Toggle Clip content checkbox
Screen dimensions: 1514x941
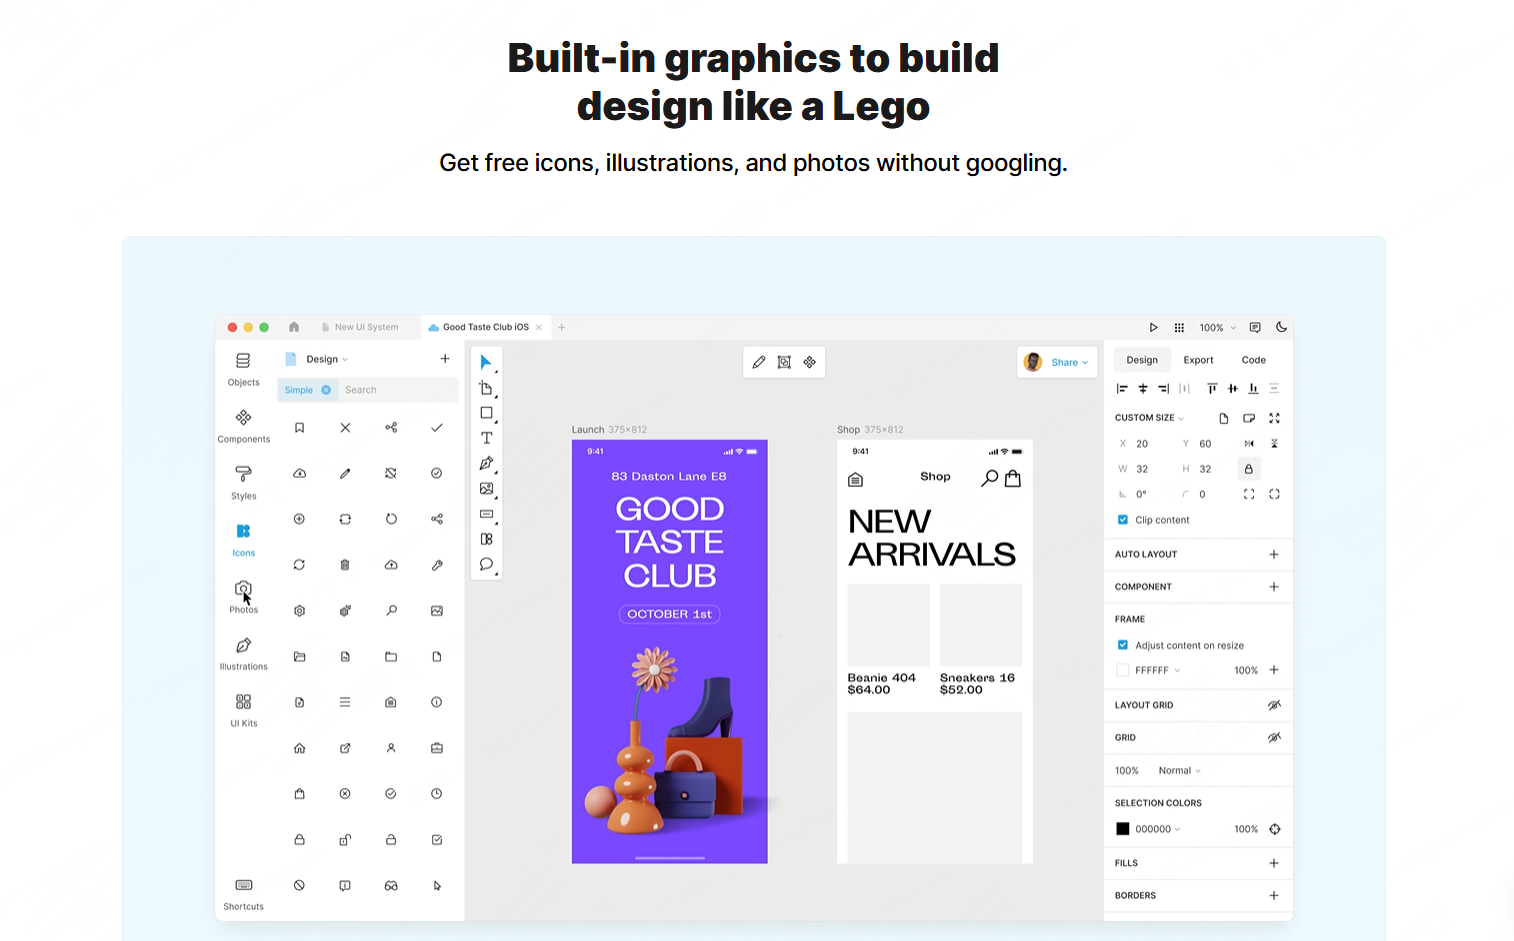pyautogui.click(x=1123, y=520)
